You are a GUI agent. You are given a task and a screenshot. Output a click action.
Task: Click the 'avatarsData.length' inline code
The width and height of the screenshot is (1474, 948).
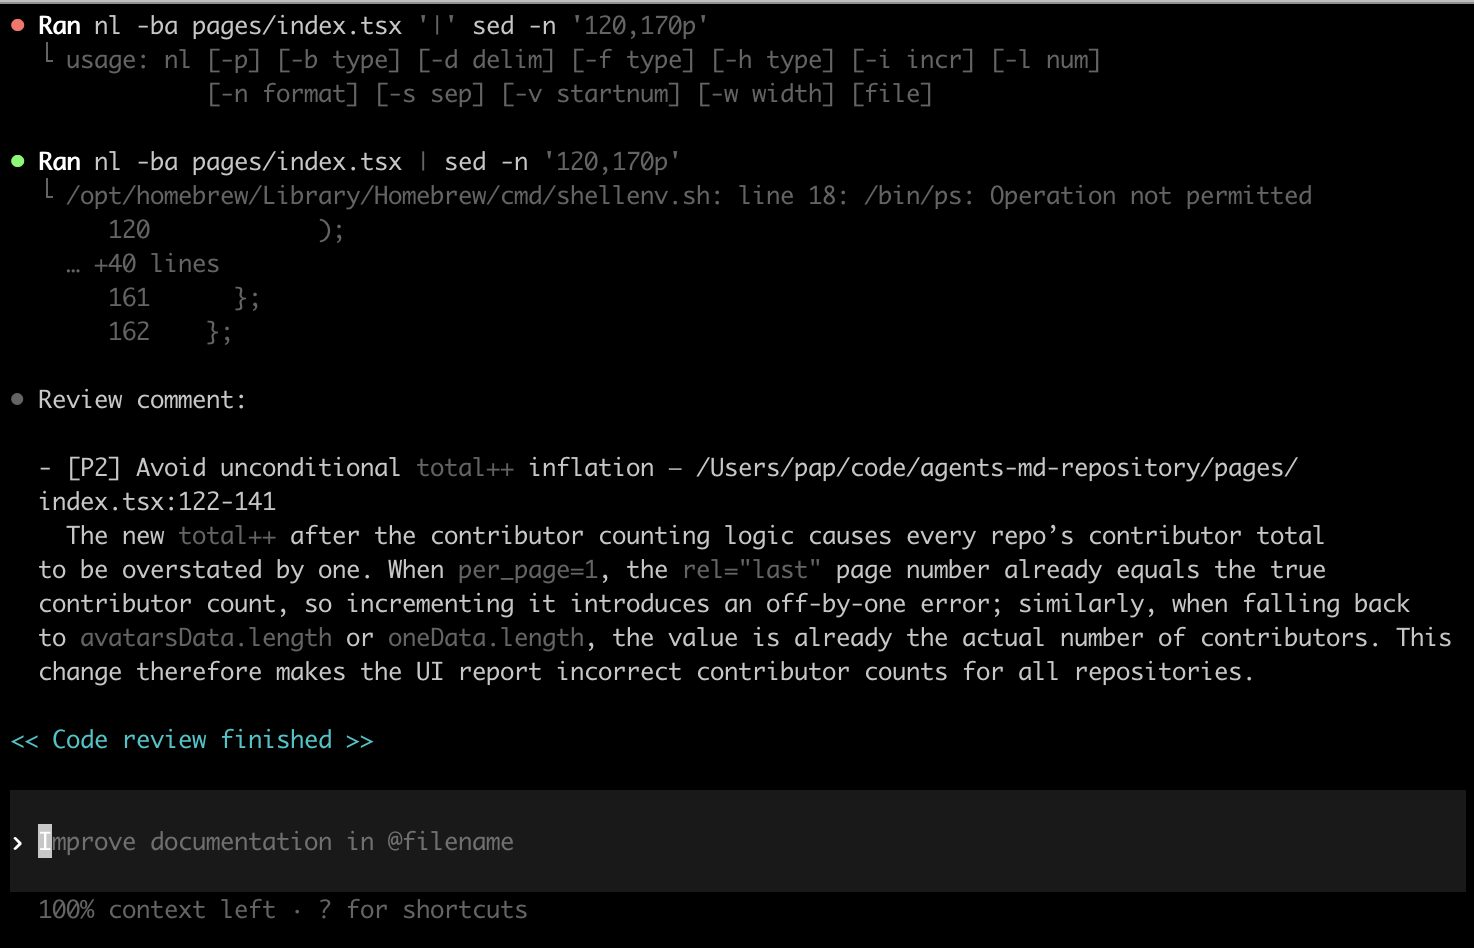(x=205, y=638)
